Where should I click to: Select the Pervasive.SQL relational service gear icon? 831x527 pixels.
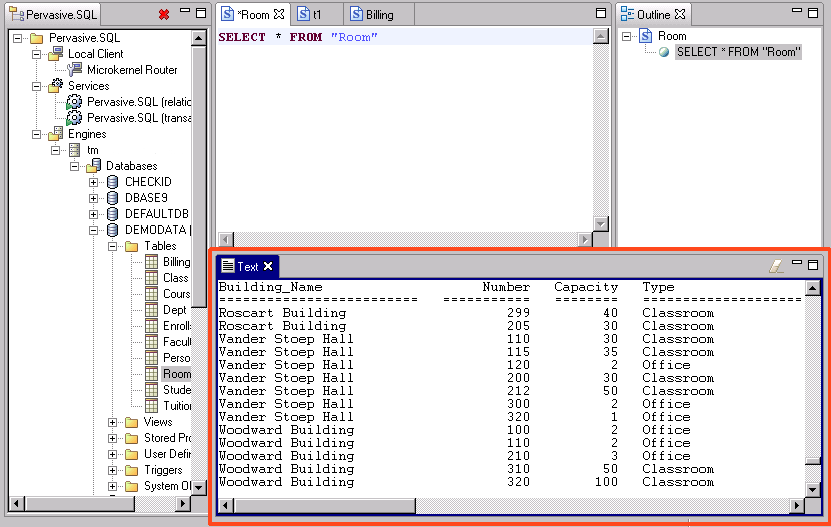75,102
